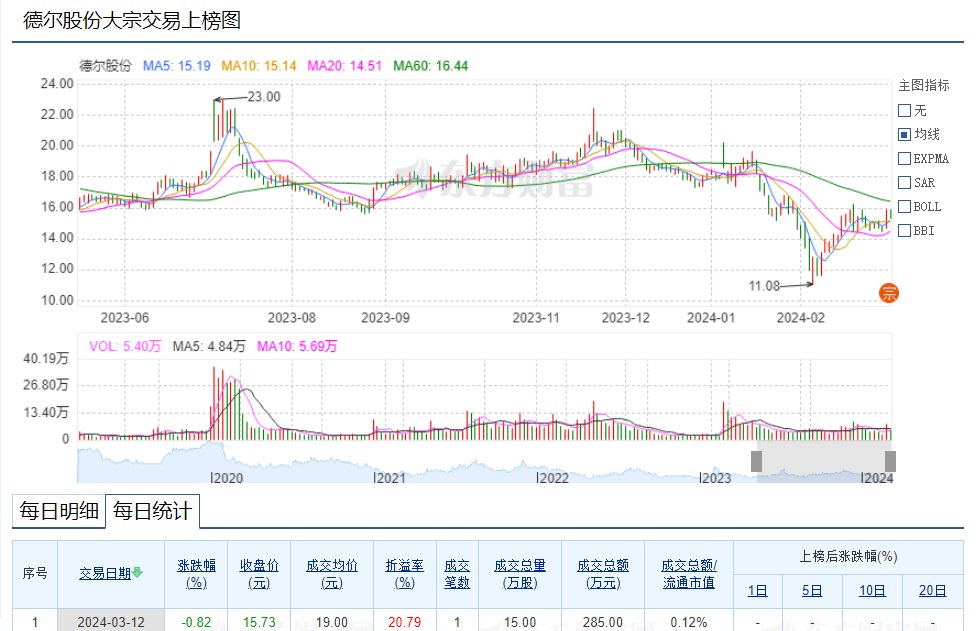Click the orange 宗 block trade marker icon

coord(888,293)
